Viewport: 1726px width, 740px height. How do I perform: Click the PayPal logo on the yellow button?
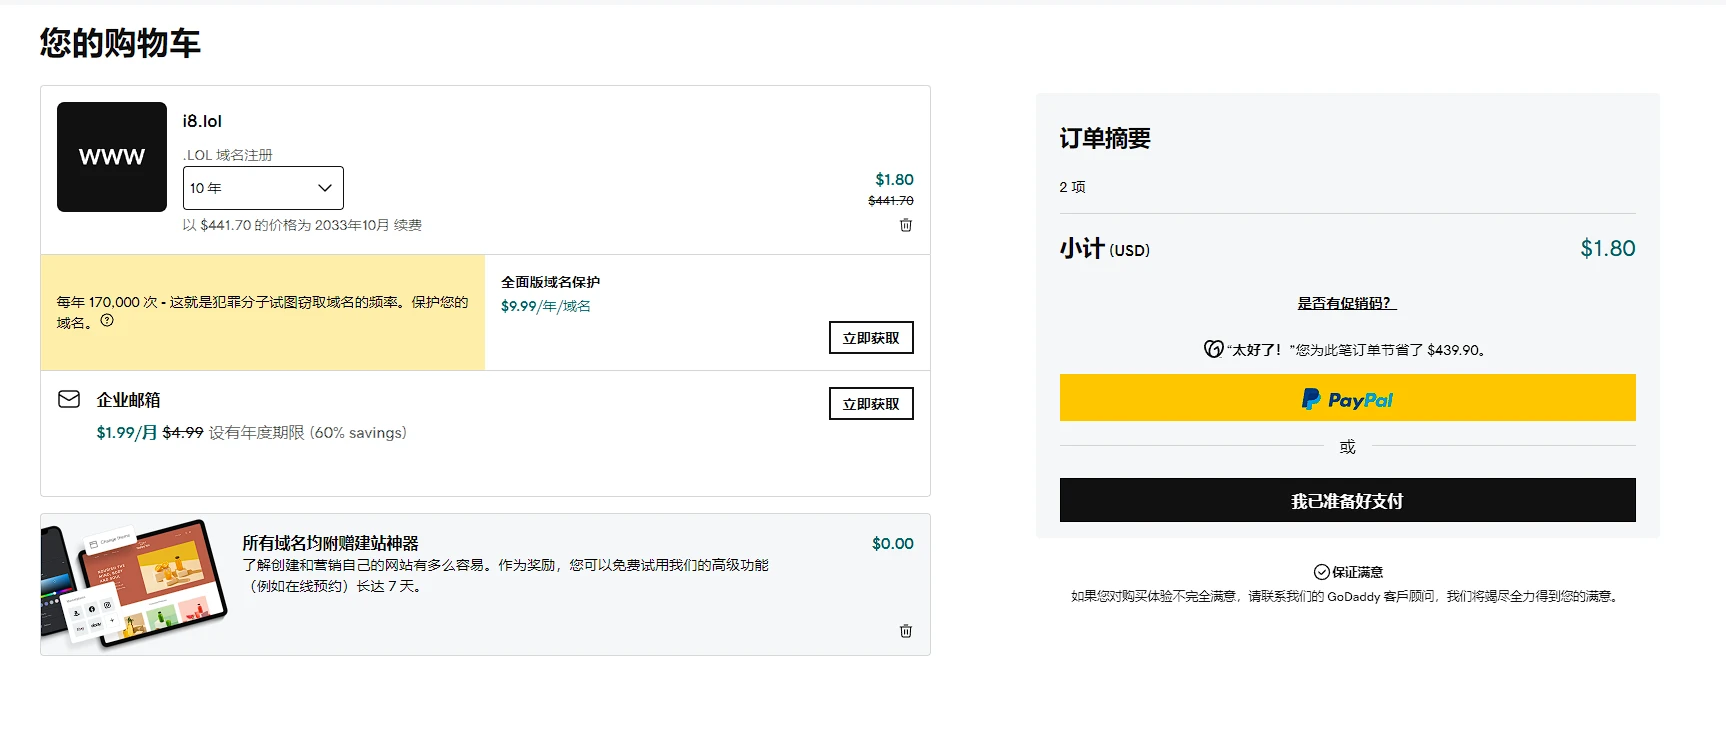pos(1347,399)
